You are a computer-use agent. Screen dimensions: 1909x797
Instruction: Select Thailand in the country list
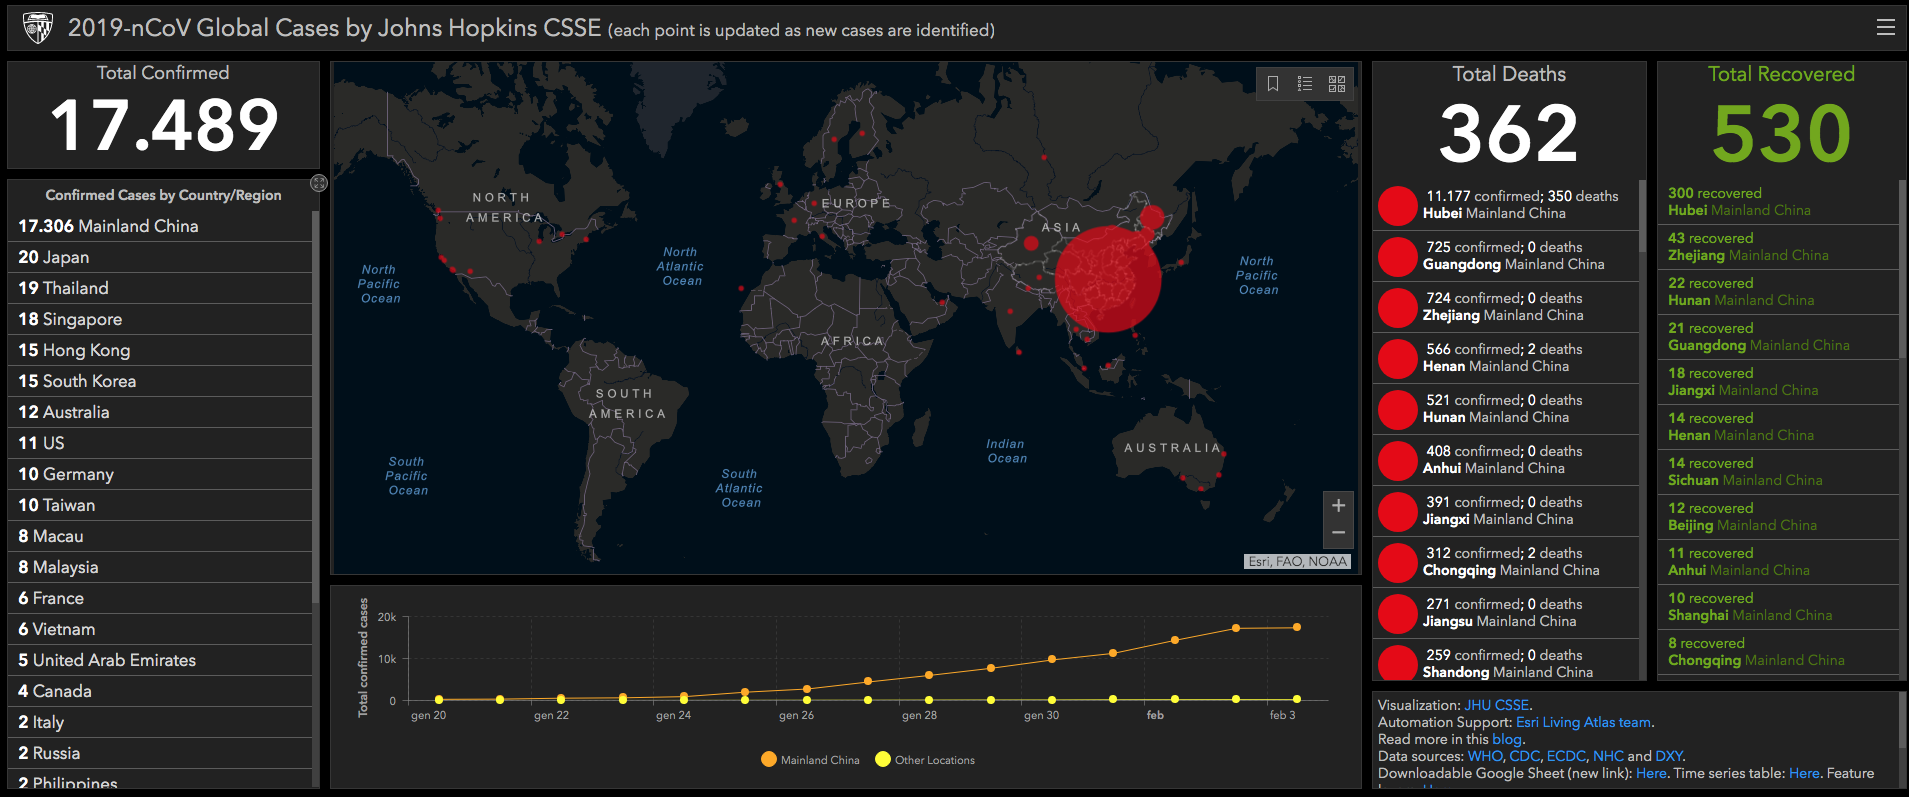(x=160, y=288)
